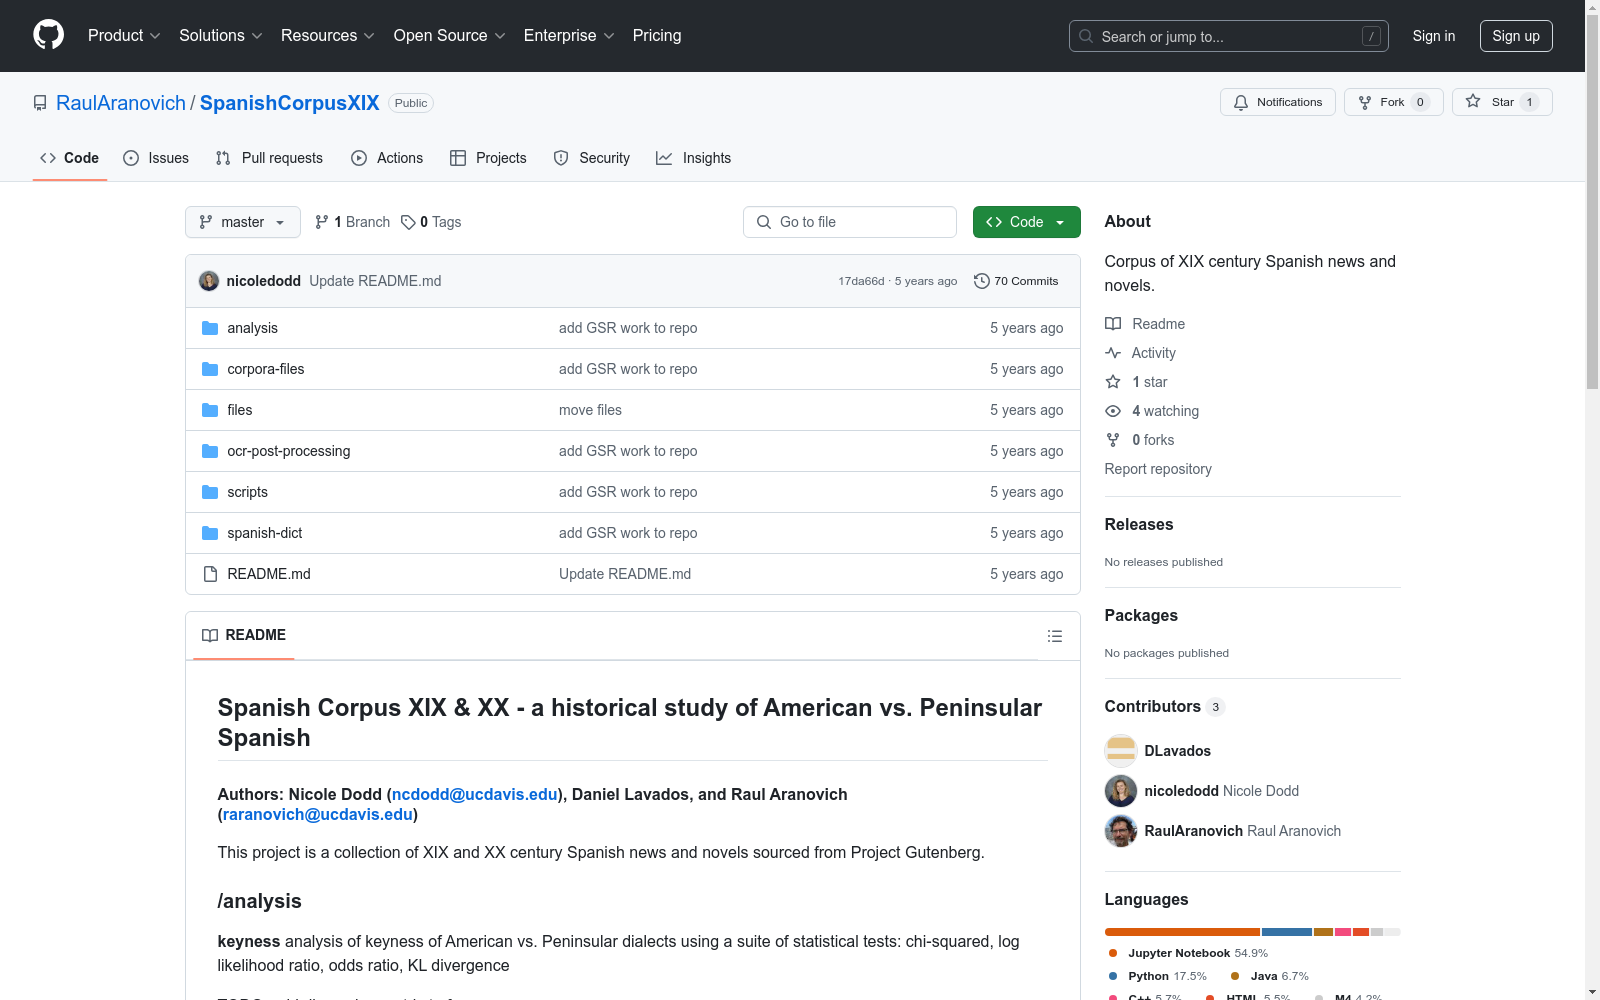Click the orange Jupyter Notebook language bar segment

click(1182, 932)
